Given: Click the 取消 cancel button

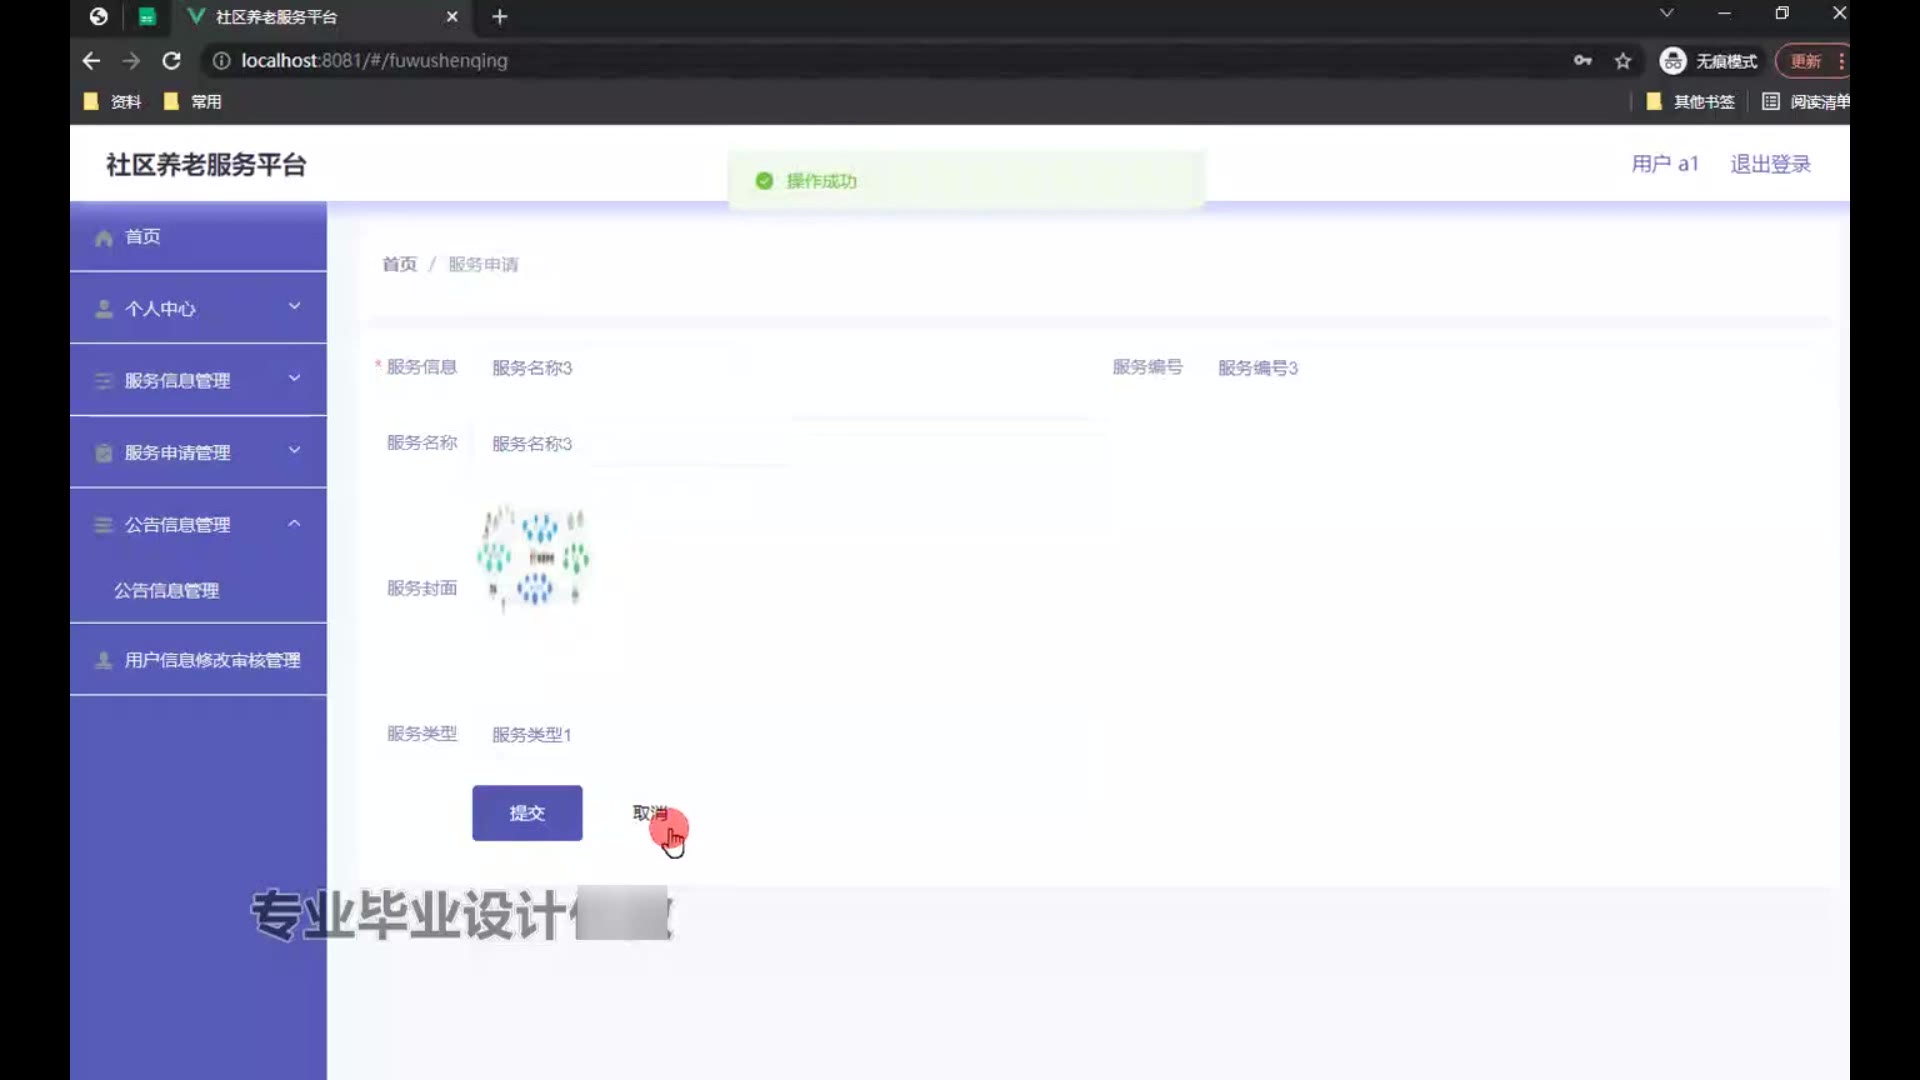Looking at the screenshot, I should (650, 813).
